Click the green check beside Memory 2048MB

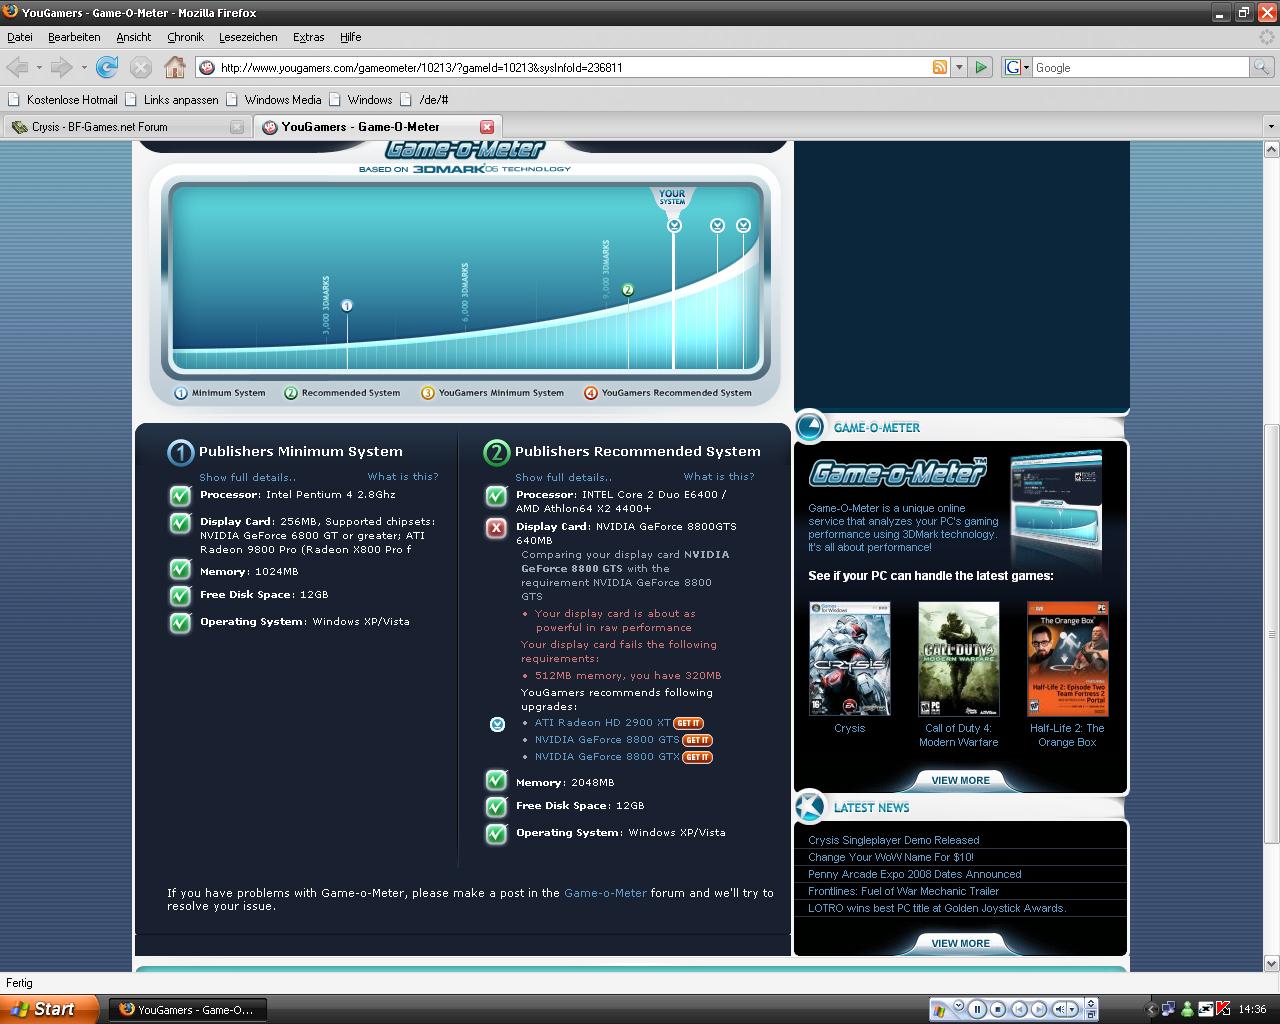pos(496,780)
